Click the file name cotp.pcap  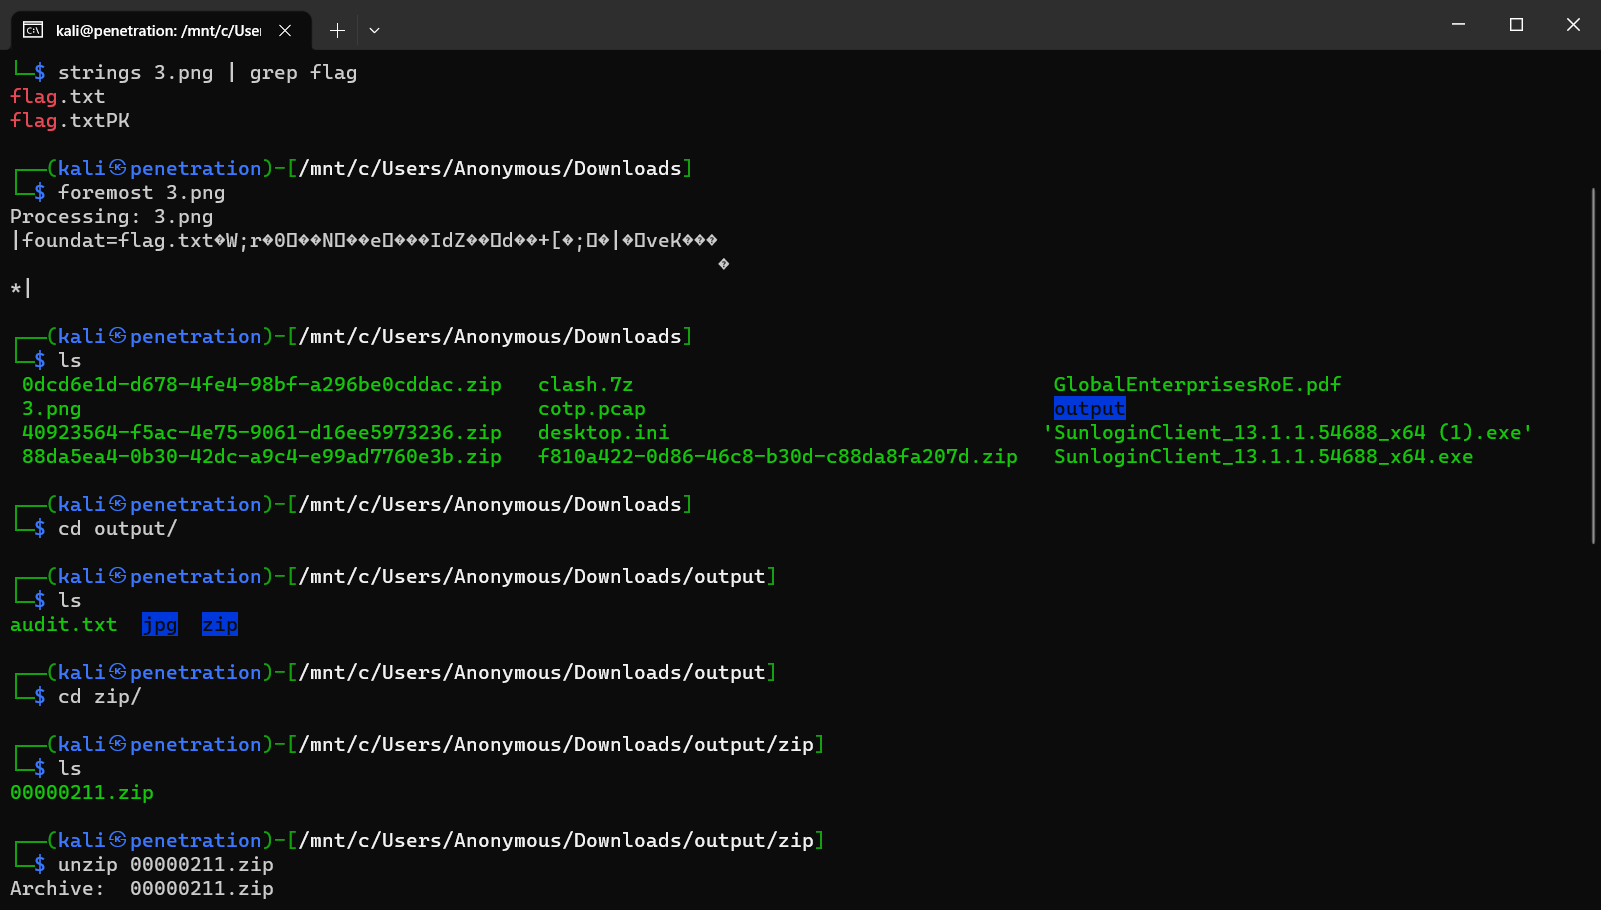592,408
